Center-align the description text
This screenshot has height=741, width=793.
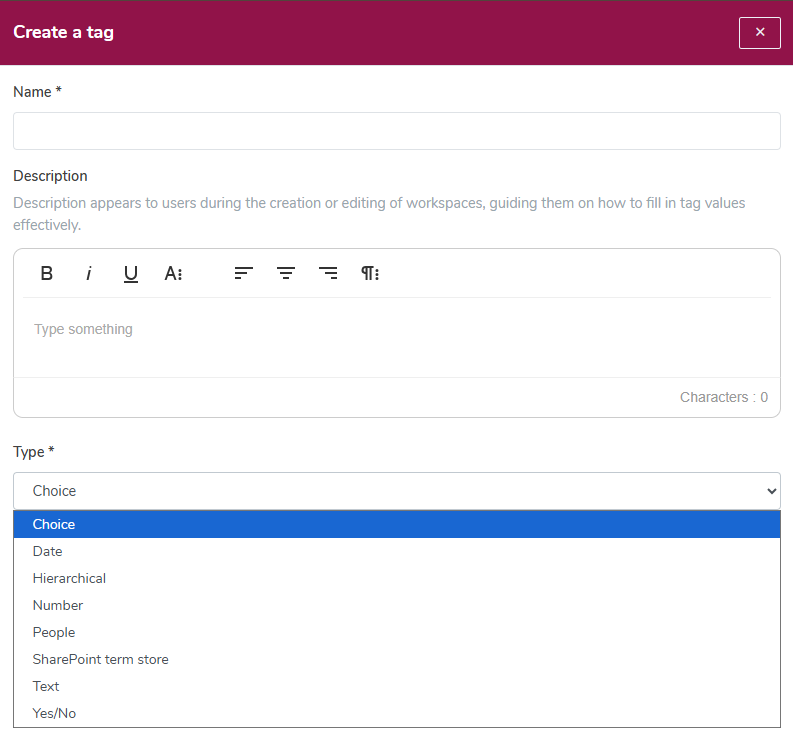click(286, 274)
